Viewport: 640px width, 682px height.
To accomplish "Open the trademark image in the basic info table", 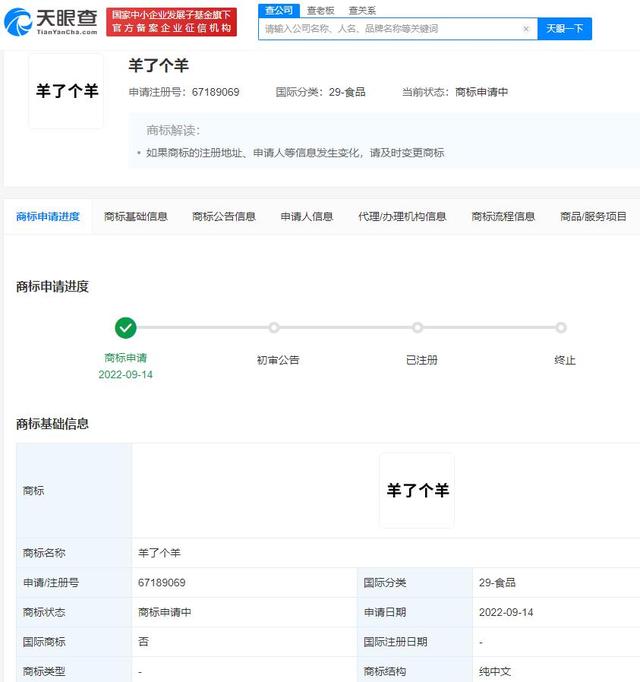I will [x=417, y=491].
